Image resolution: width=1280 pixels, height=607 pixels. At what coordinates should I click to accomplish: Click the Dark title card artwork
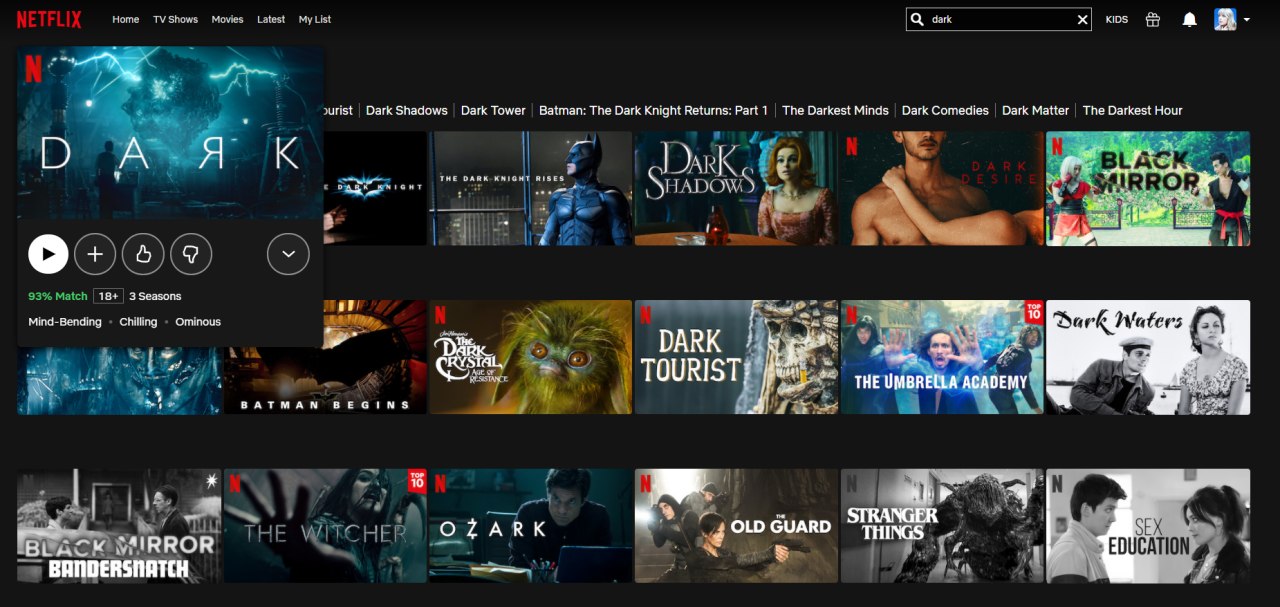170,132
